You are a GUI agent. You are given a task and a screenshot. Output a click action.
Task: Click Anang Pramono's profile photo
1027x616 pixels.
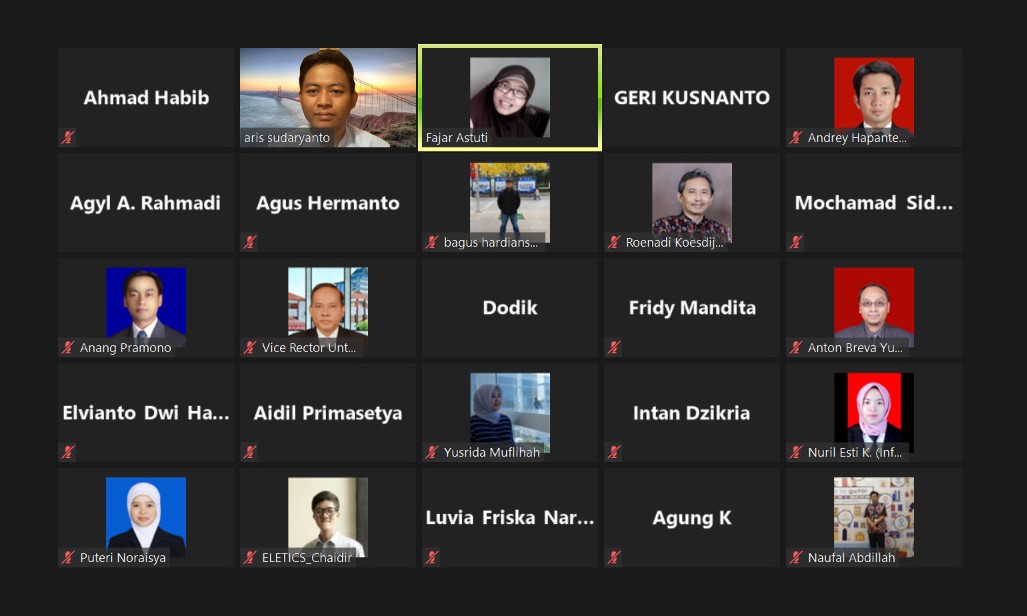145,305
